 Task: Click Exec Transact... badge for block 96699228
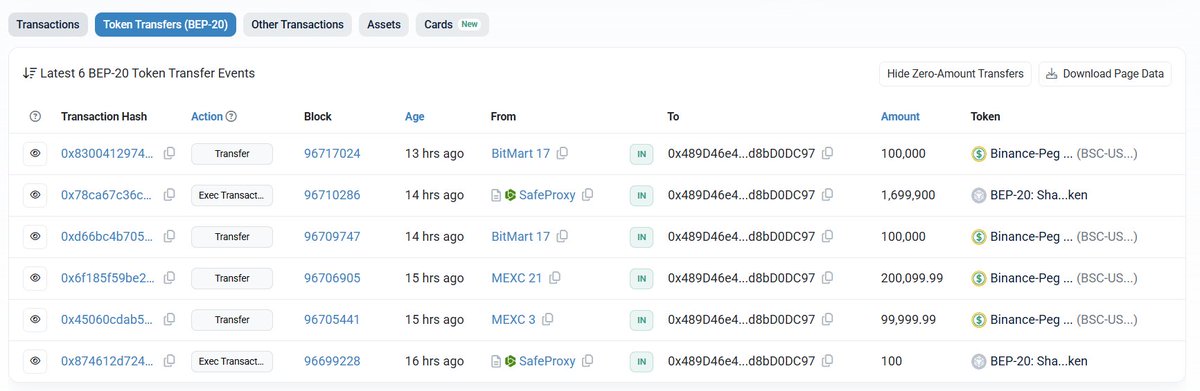[x=232, y=361]
